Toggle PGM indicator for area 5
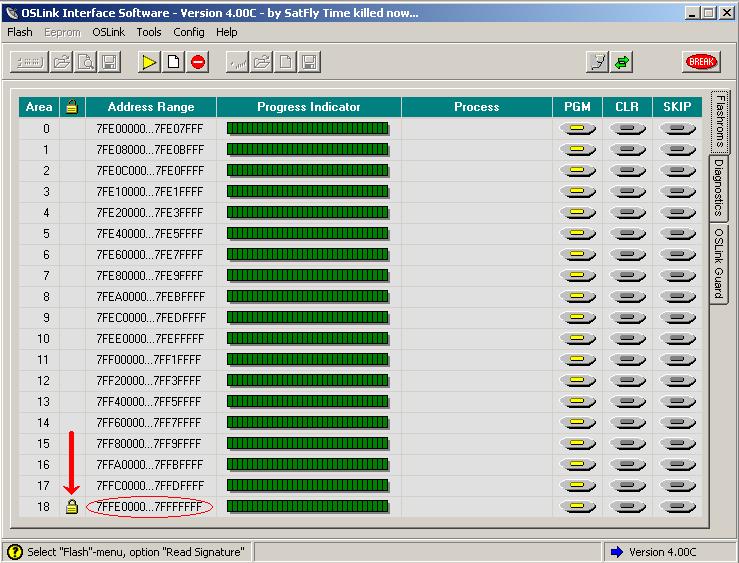 (x=577, y=234)
